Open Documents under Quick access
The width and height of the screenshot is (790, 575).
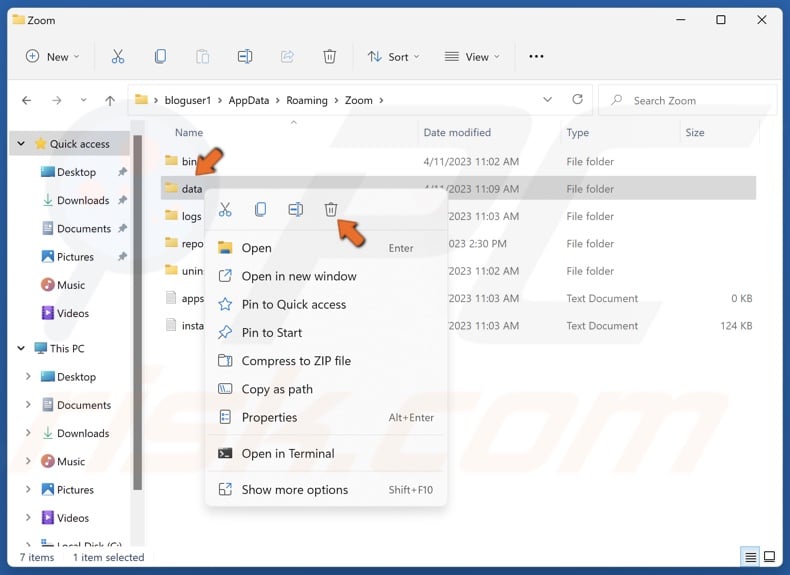click(x=84, y=228)
